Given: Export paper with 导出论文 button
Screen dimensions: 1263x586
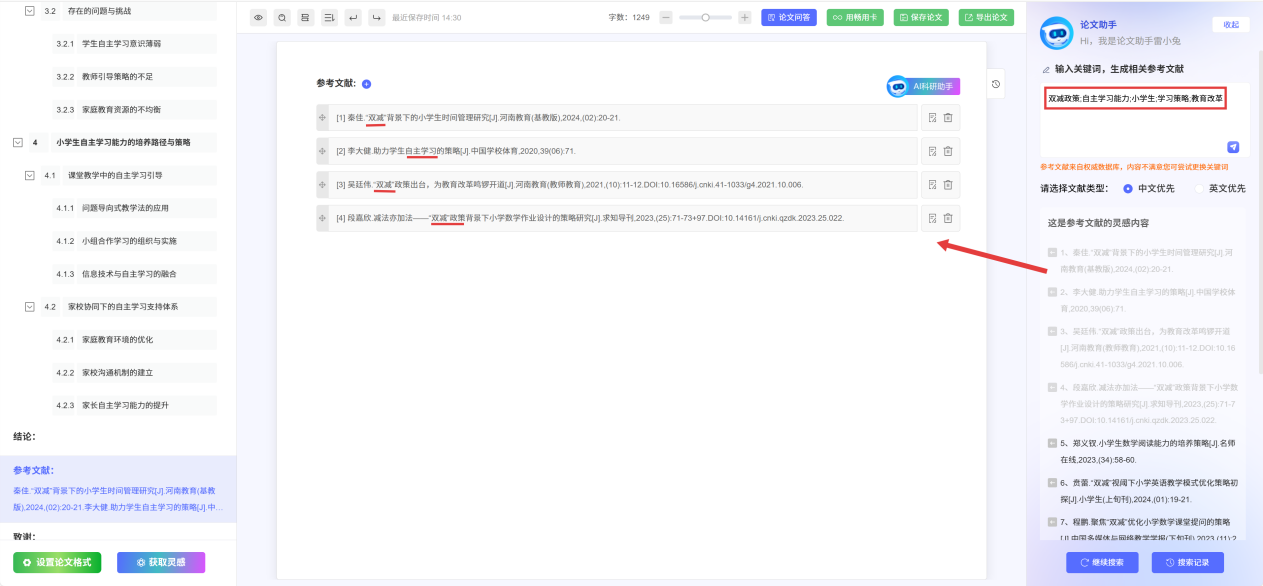Looking at the screenshot, I should click(x=986, y=17).
